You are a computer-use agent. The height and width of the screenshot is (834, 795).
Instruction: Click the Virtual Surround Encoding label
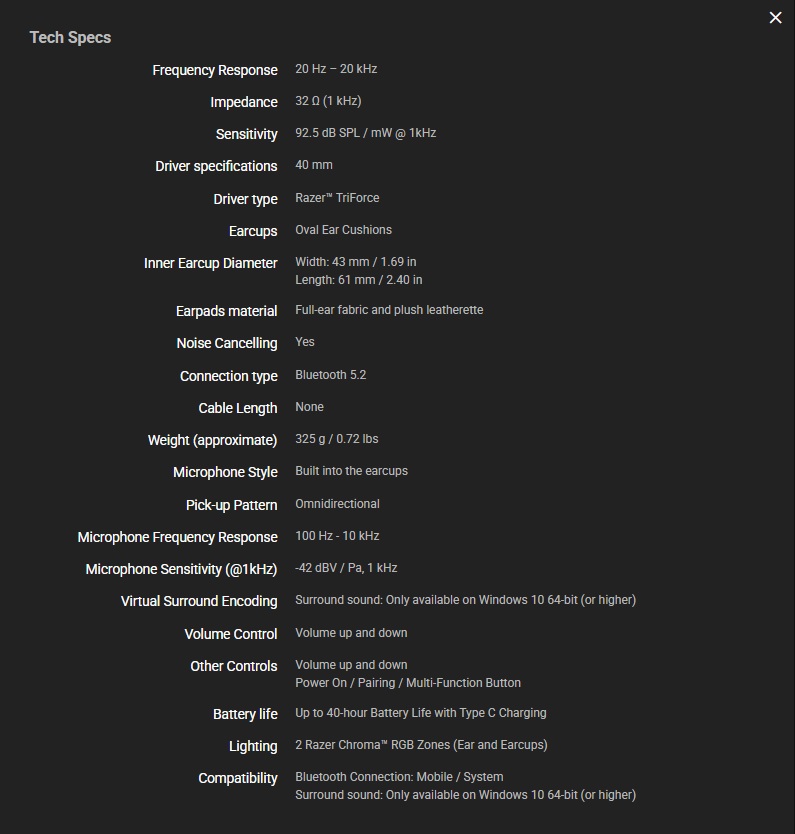199,601
